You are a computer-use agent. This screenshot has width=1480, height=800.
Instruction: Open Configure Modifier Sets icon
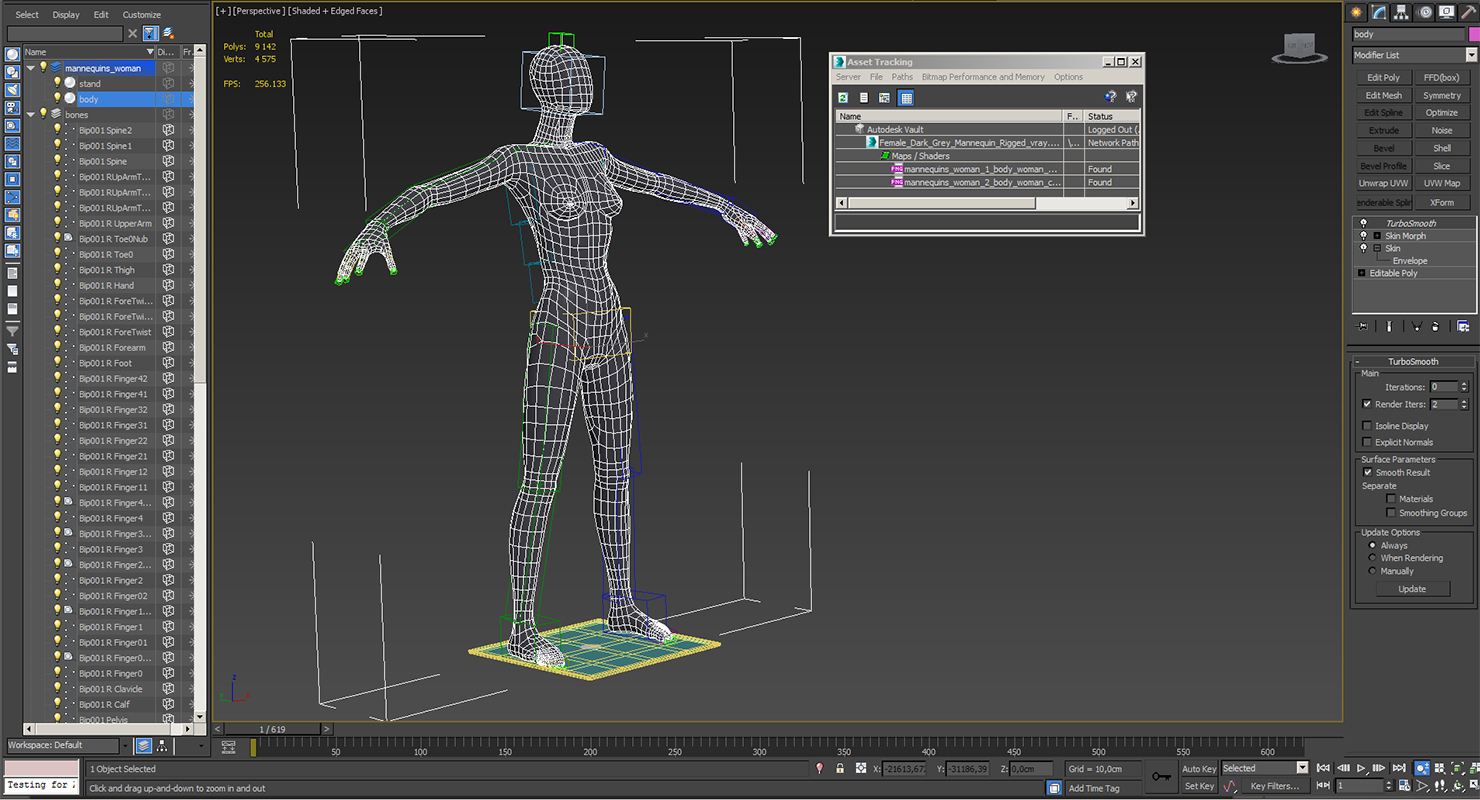point(1463,326)
